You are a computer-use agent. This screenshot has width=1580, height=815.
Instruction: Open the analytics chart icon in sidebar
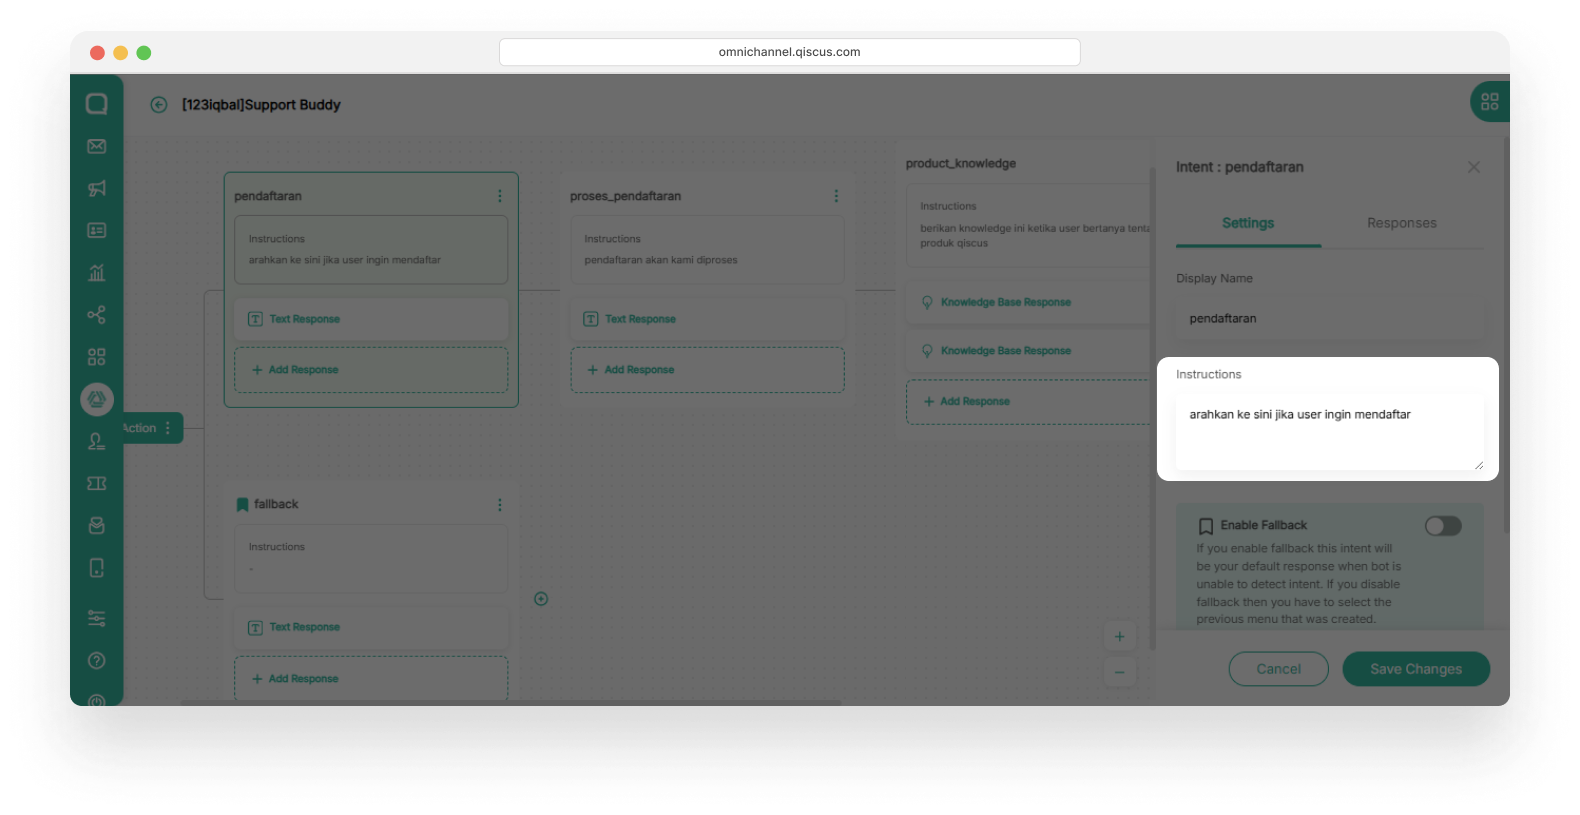(97, 273)
